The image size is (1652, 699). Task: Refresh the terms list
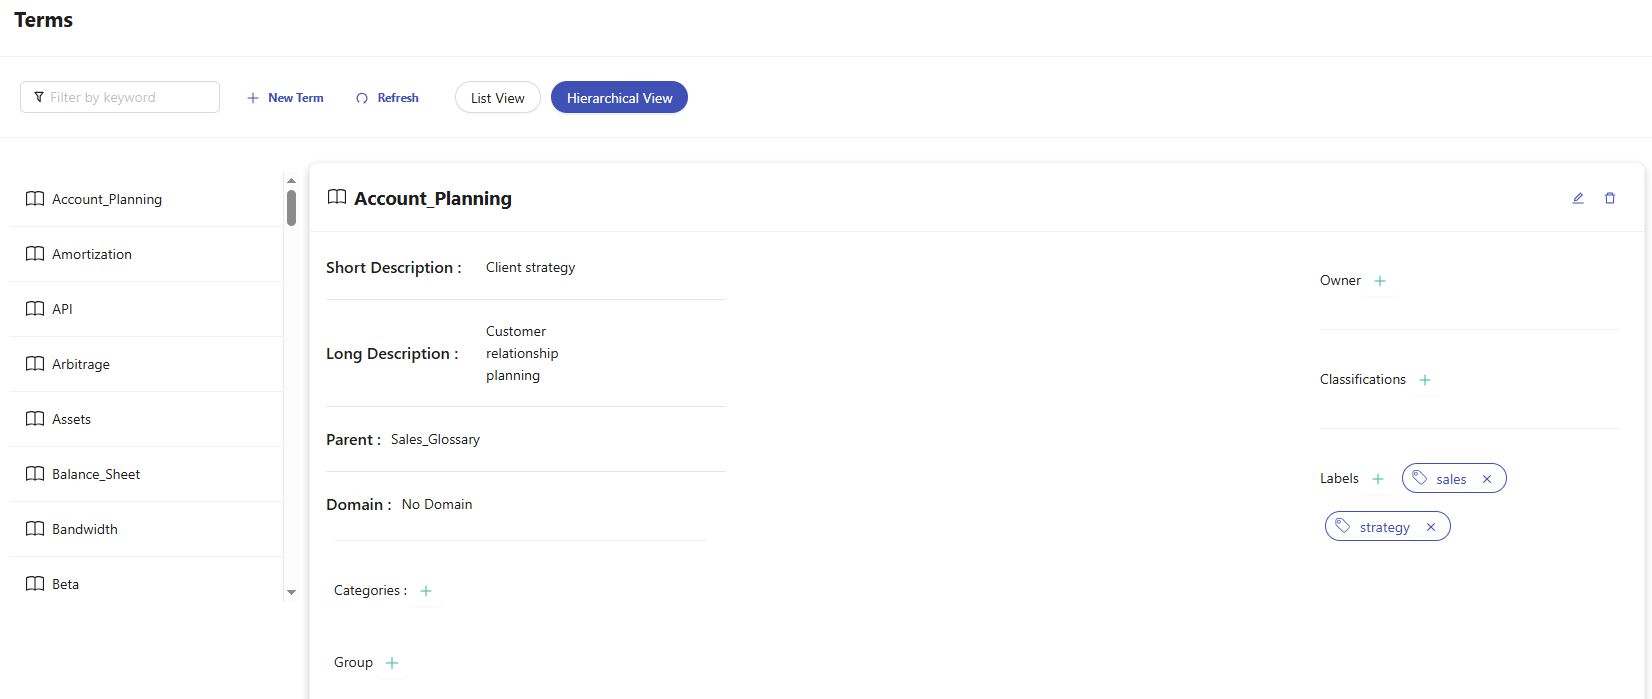pos(388,98)
